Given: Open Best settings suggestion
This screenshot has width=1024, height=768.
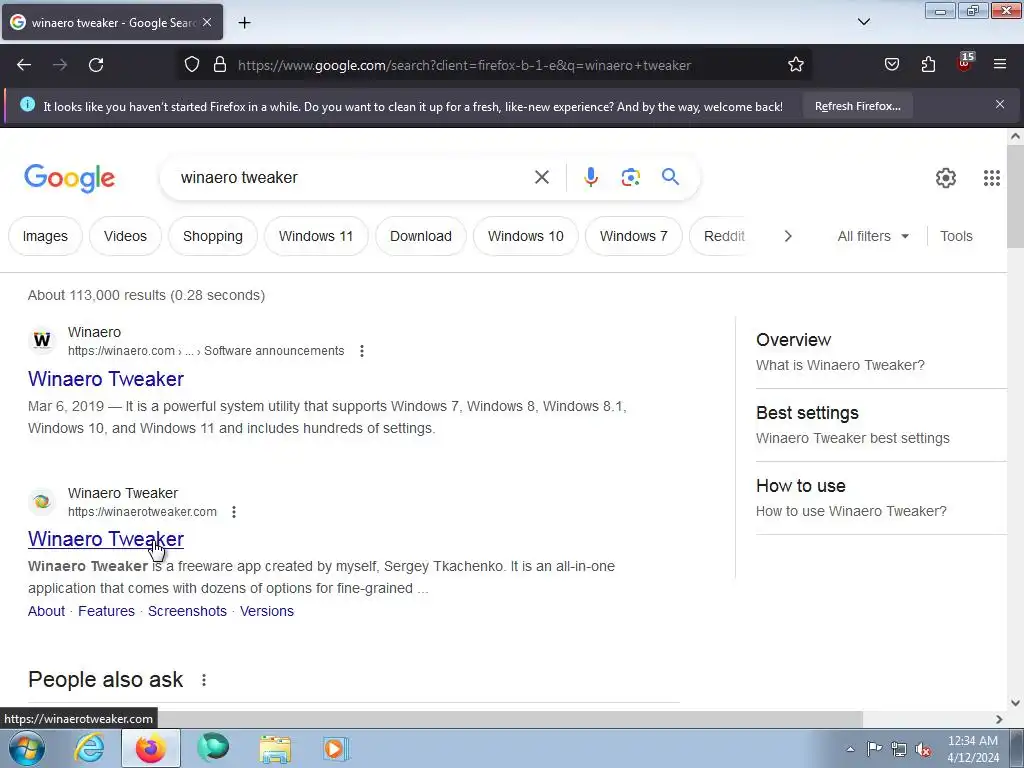Looking at the screenshot, I should [881, 425].
